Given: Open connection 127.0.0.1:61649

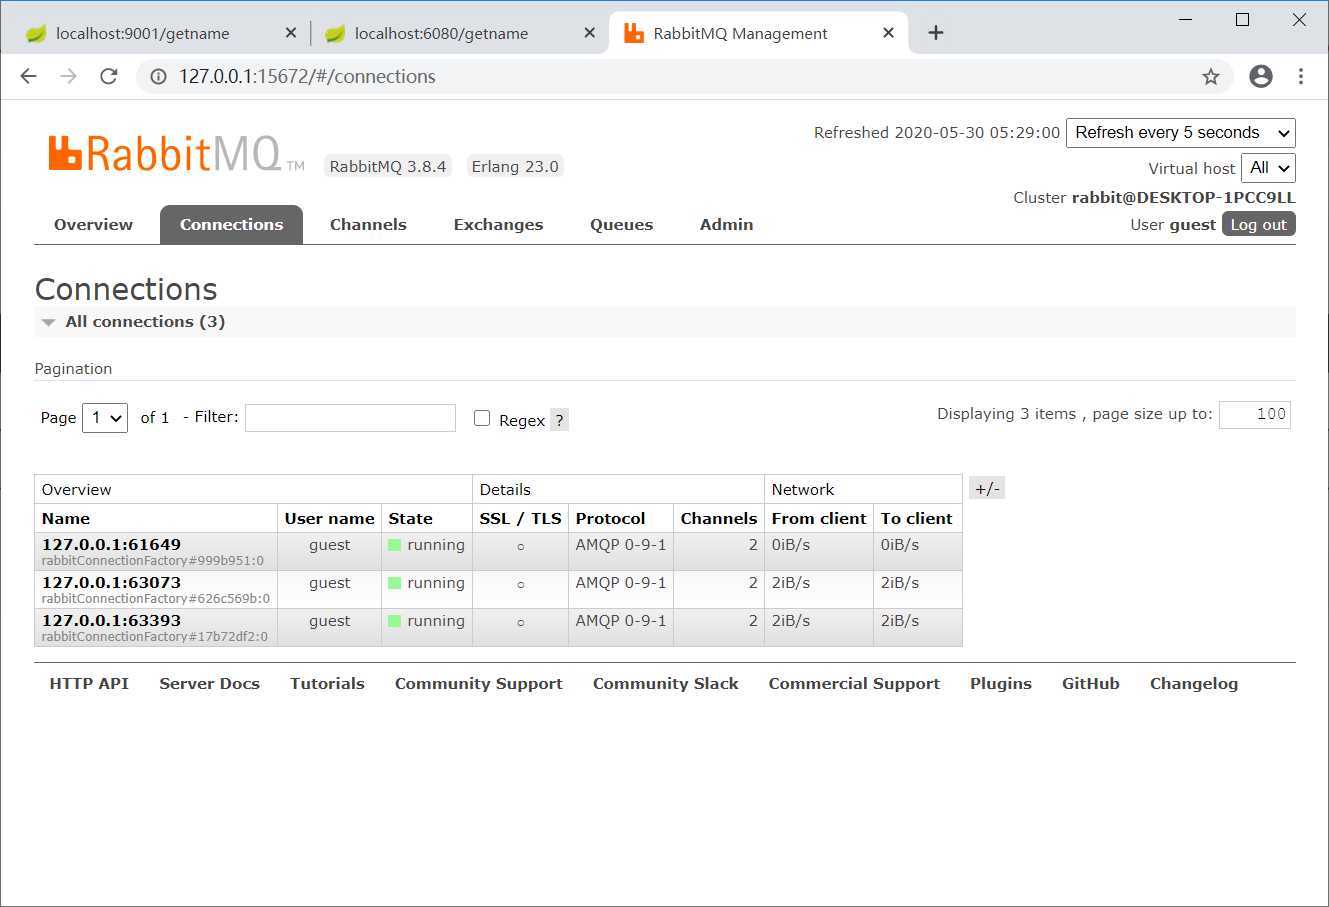Looking at the screenshot, I should pos(111,545).
